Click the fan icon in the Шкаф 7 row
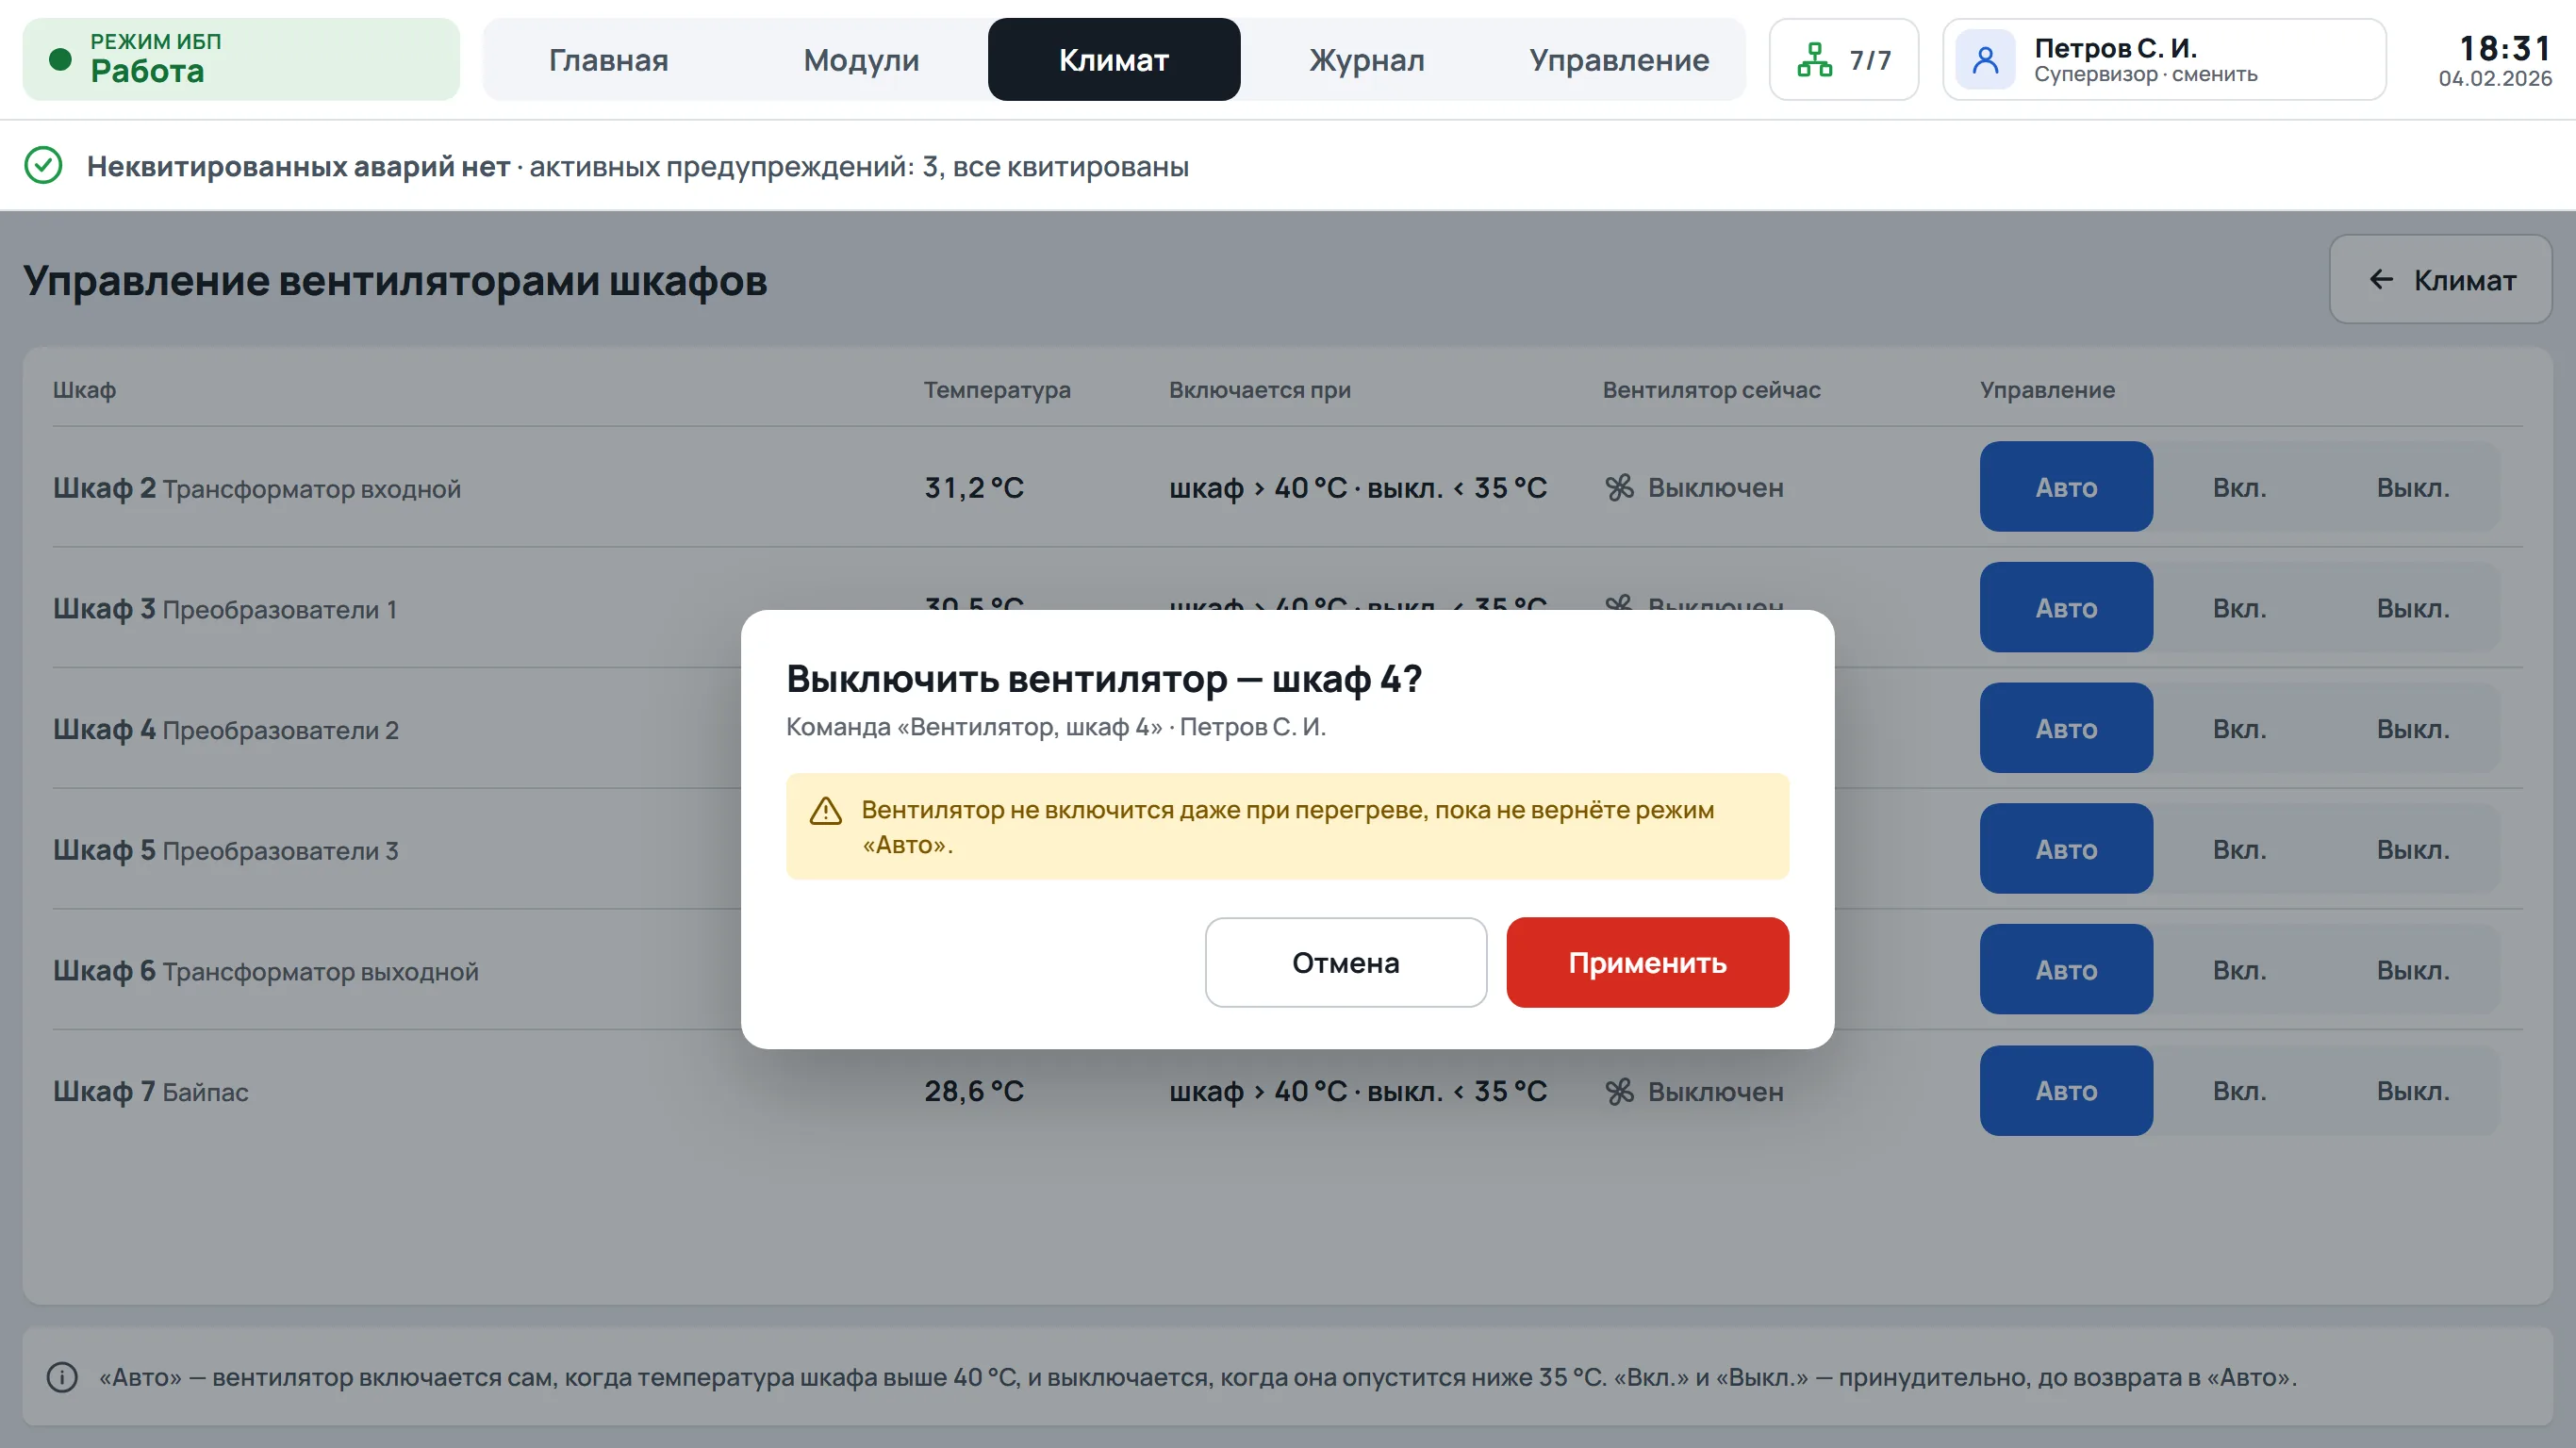 pos(1619,1091)
